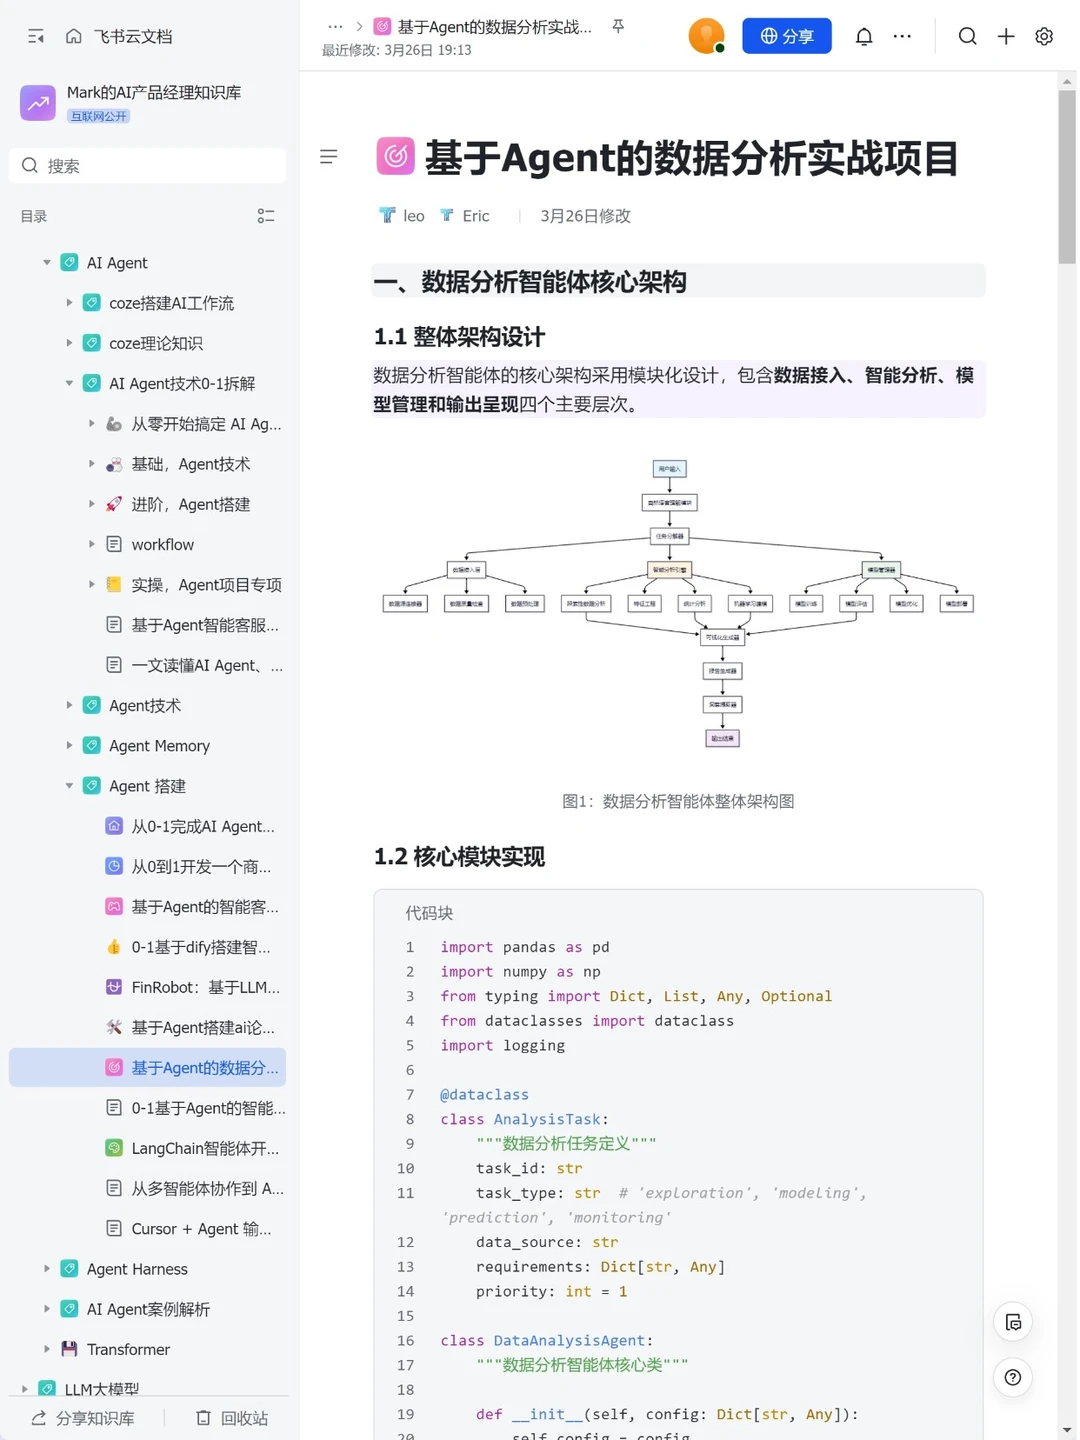Click the rocket icon of 进阶，Agent搭建
This screenshot has height=1440, width=1080.
pos(114,504)
